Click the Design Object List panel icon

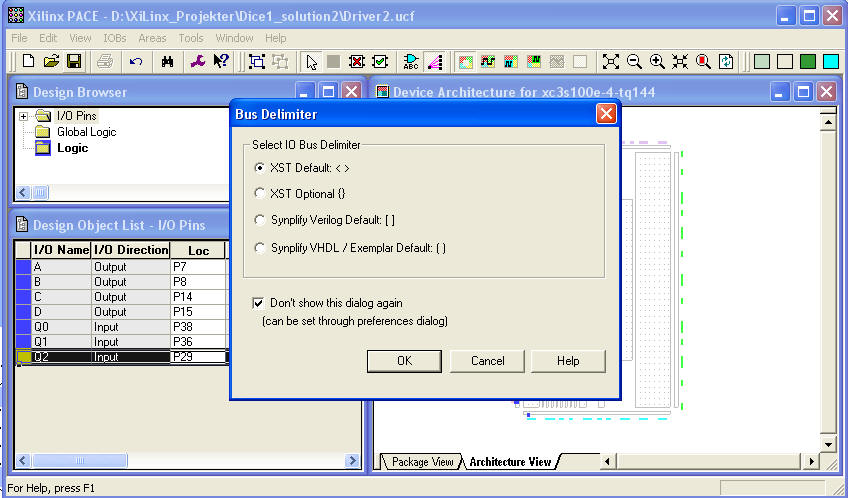[22, 224]
